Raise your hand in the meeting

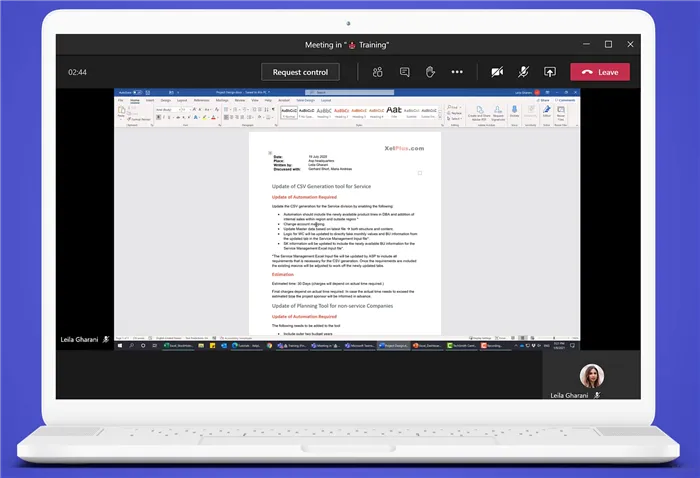431,72
